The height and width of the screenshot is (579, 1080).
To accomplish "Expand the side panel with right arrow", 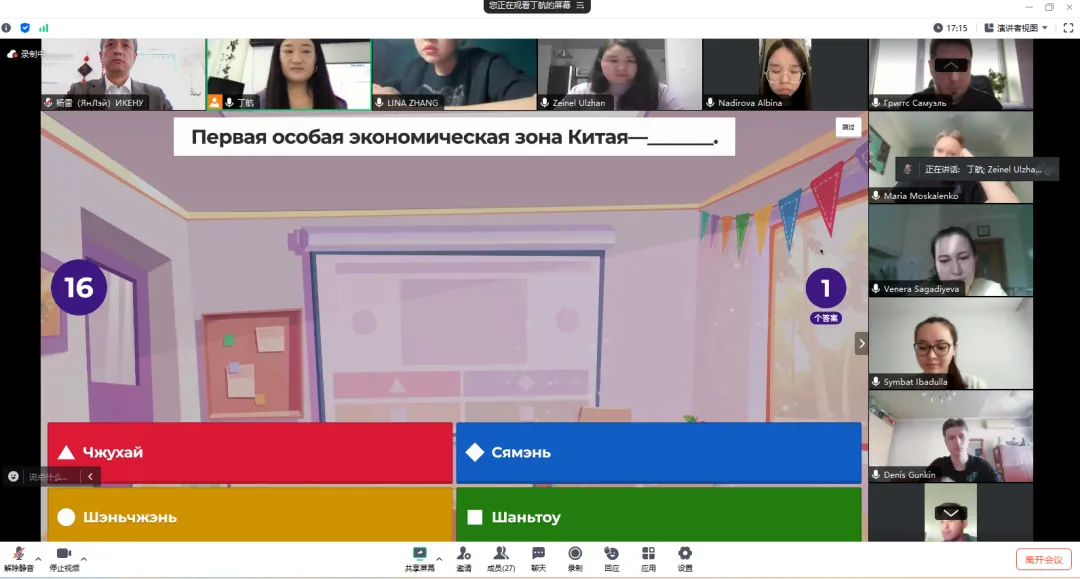I will coord(861,343).
